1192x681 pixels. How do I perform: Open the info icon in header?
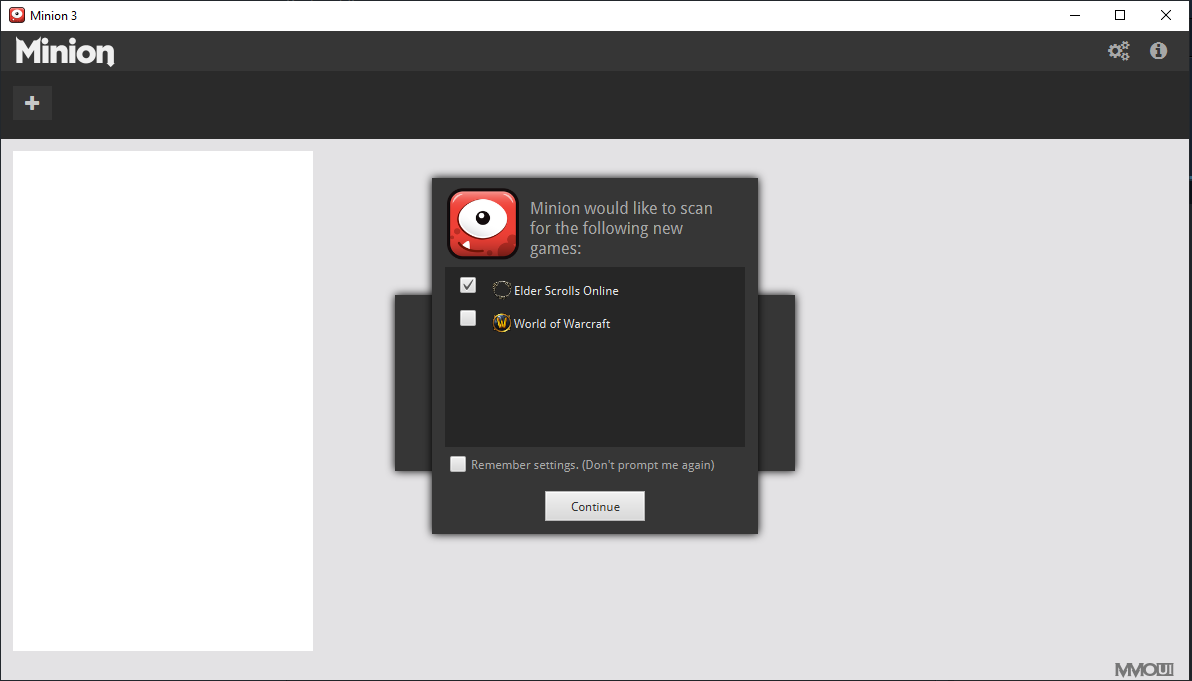click(1158, 50)
